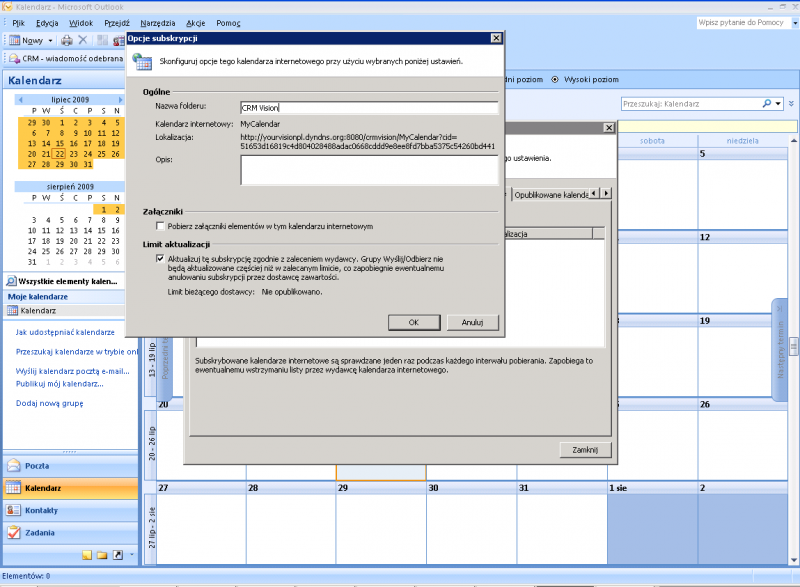Select the Print toolbar icon
The image size is (800, 587).
pyautogui.click(x=66, y=40)
